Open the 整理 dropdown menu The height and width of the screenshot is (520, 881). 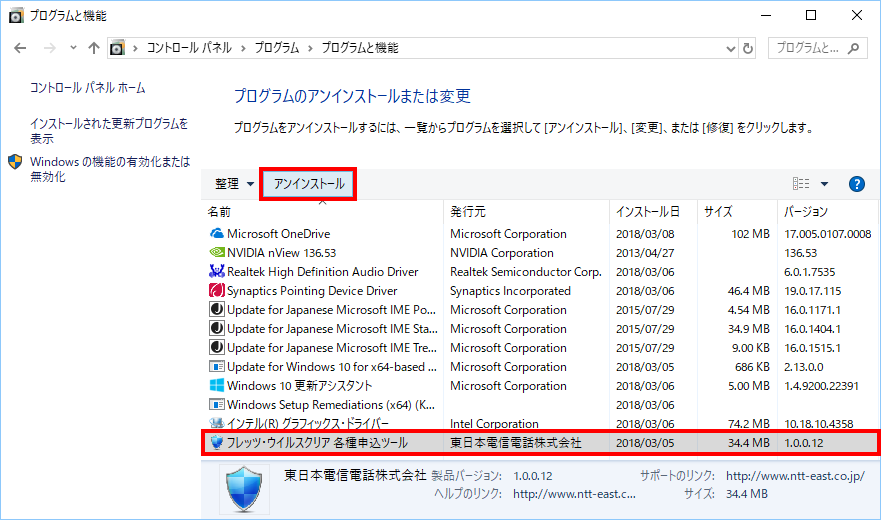coord(234,184)
